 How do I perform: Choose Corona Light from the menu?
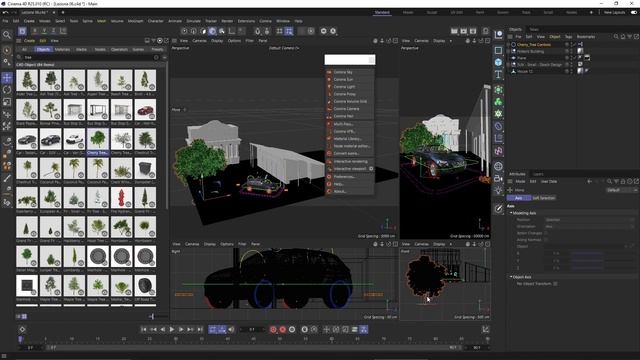pos(350,87)
